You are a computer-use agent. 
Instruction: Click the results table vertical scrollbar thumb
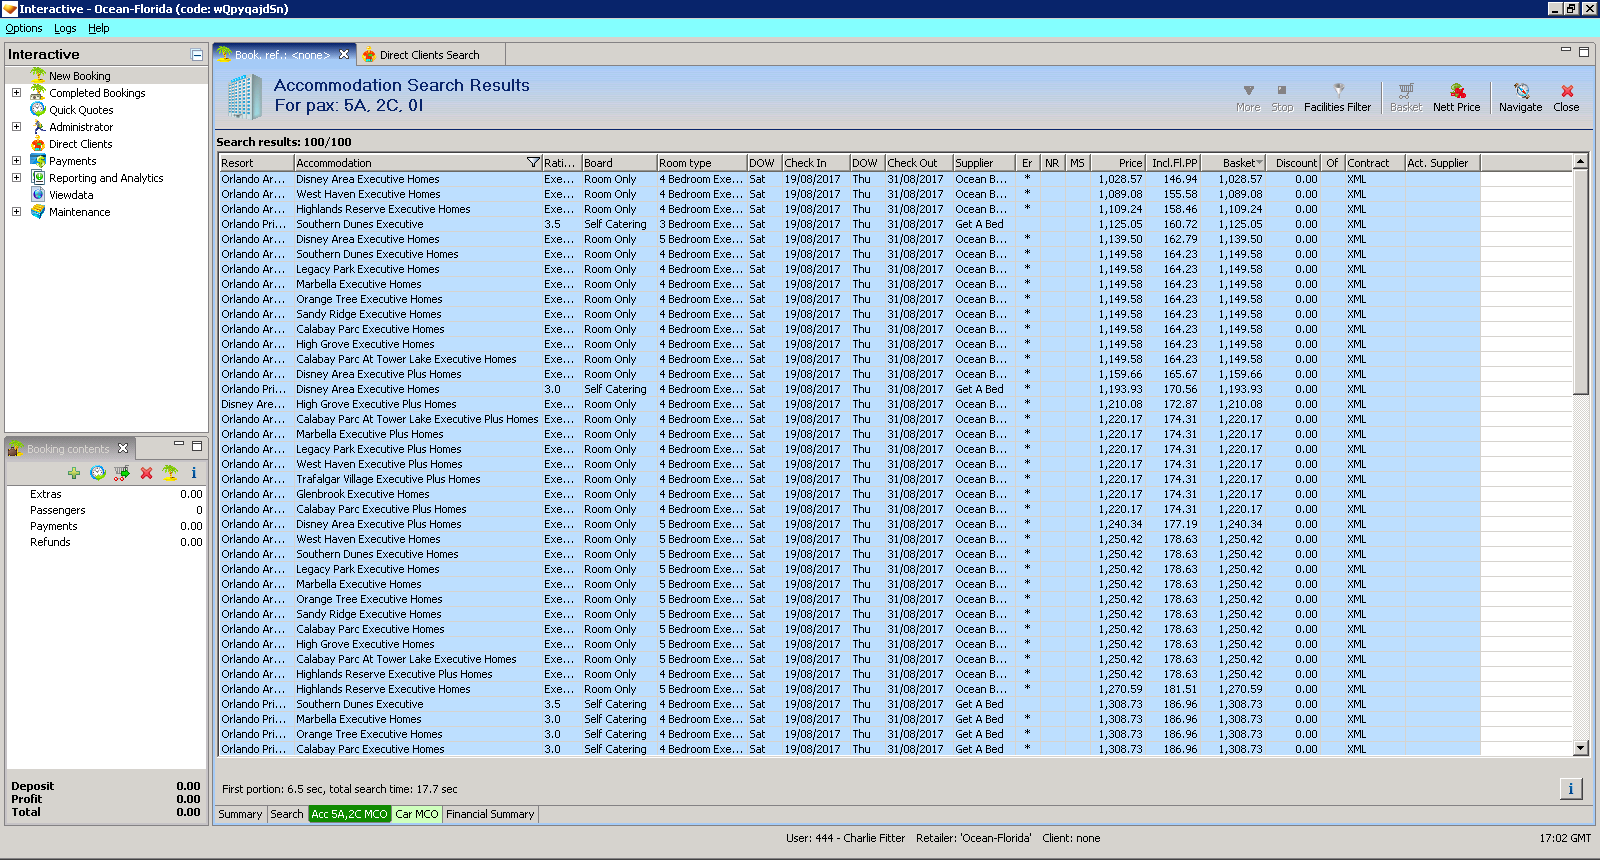click(1581, 281)
